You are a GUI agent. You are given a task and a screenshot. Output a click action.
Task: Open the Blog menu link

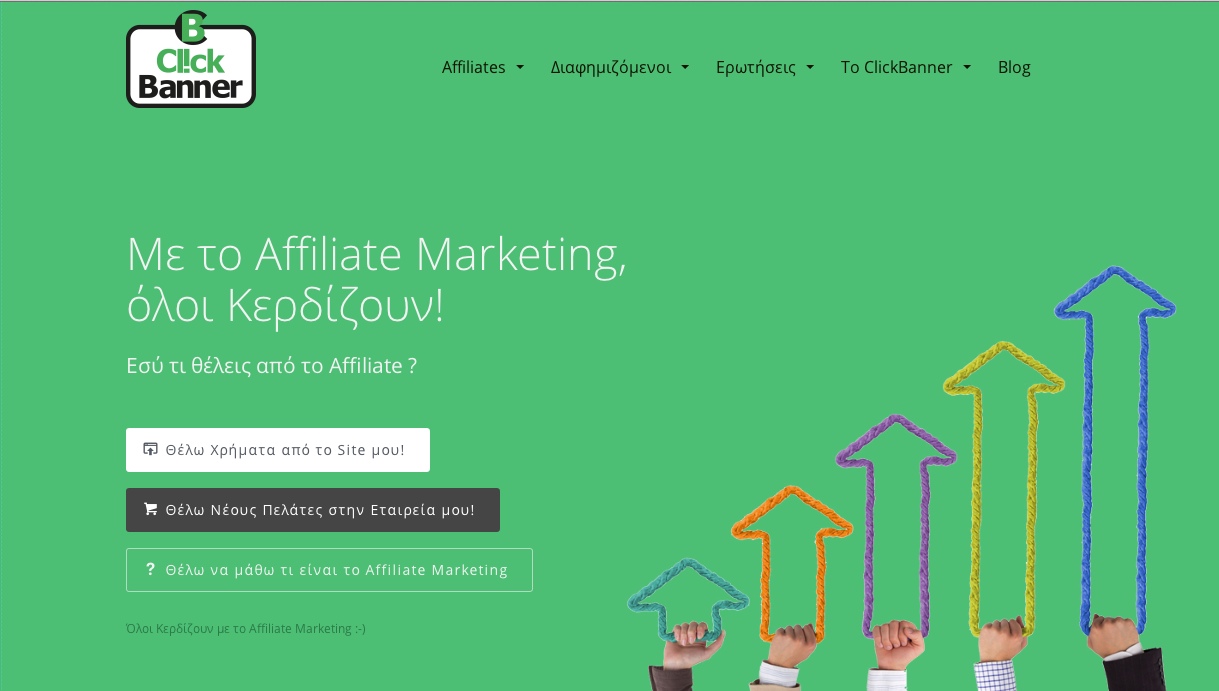[x=1014, y=67]
